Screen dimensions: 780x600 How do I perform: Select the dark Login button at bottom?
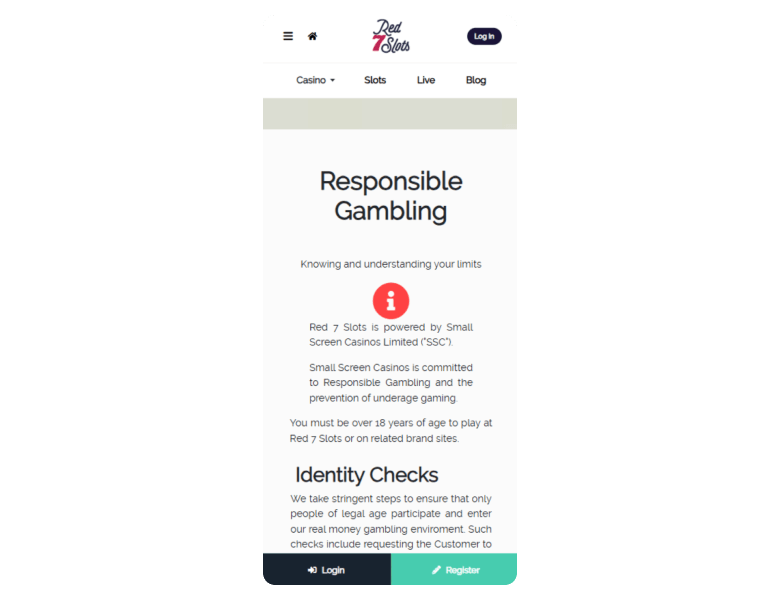click(x=327, y=569)
